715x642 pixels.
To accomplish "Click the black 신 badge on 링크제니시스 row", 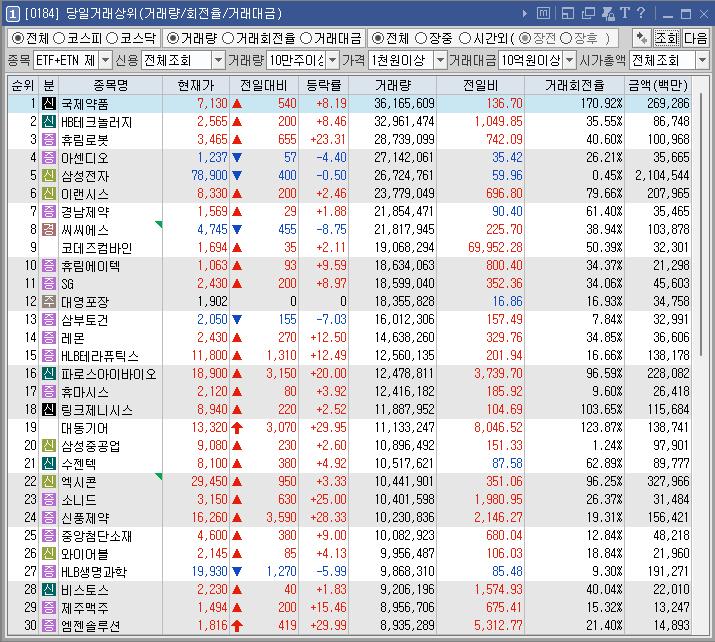I will (x=49, y=409).
